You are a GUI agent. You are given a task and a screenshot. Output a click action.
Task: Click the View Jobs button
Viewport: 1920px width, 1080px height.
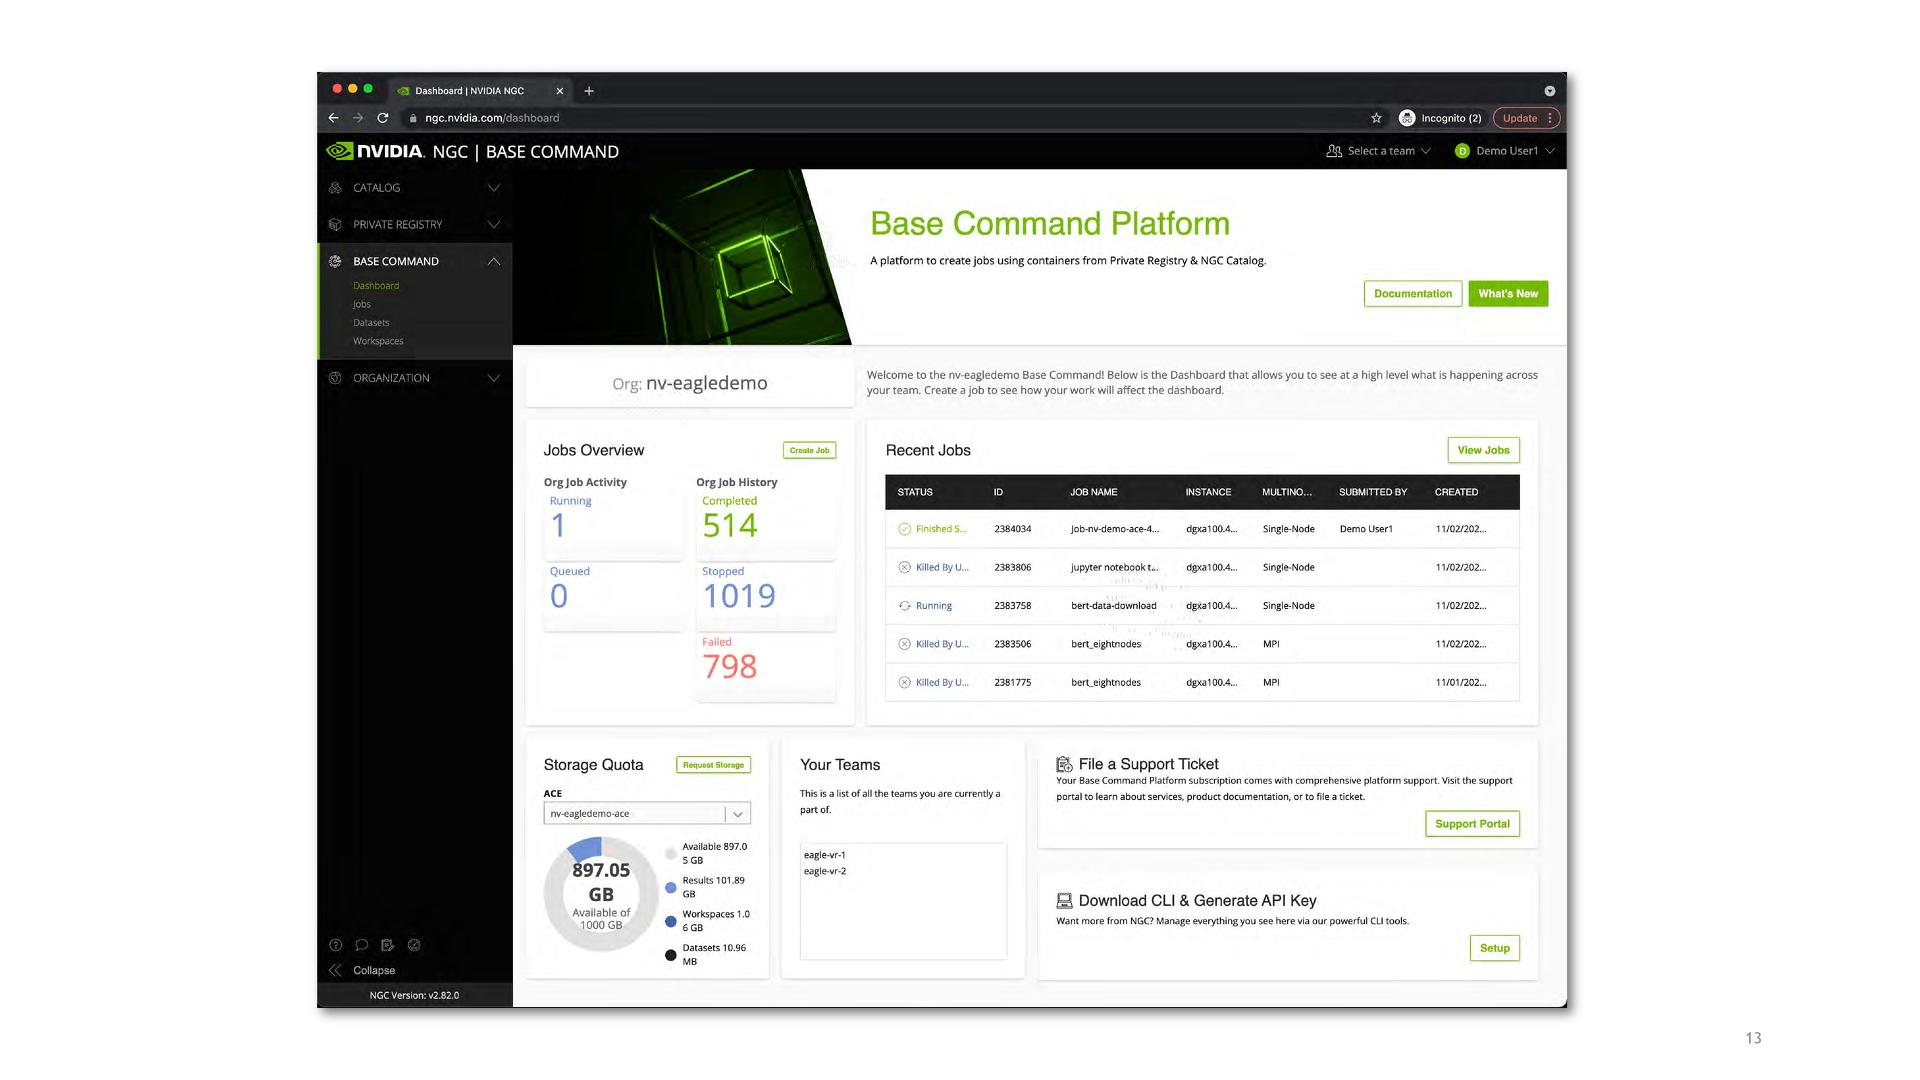click(1483, 450)
